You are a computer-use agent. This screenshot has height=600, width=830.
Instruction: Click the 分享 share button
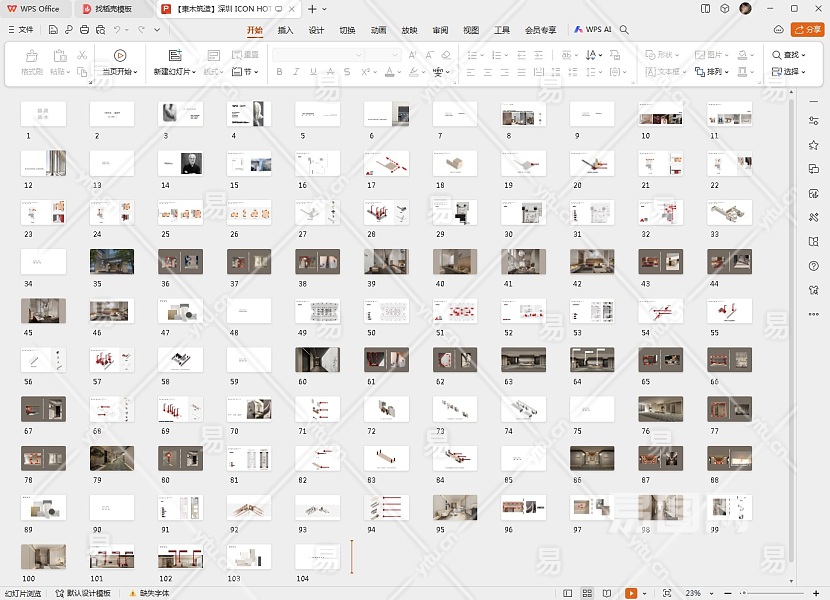tap(806, 30)
